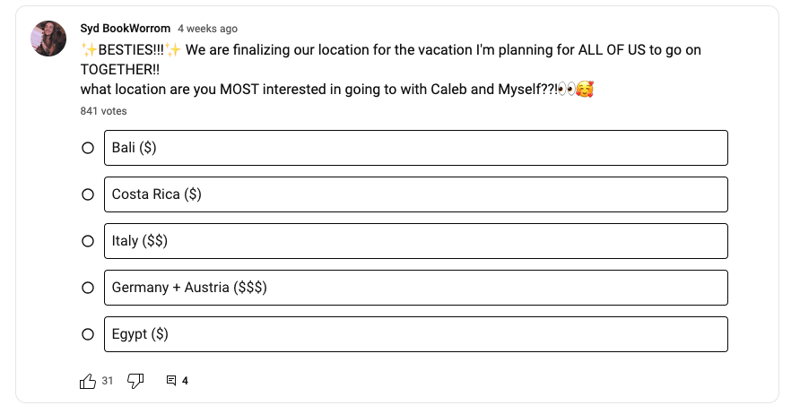Open the '4 weeks ago' timestamp link
Image resolution: width=800 pixels, height=414 pixels.
pyautogui.click(x=207, y=29)
